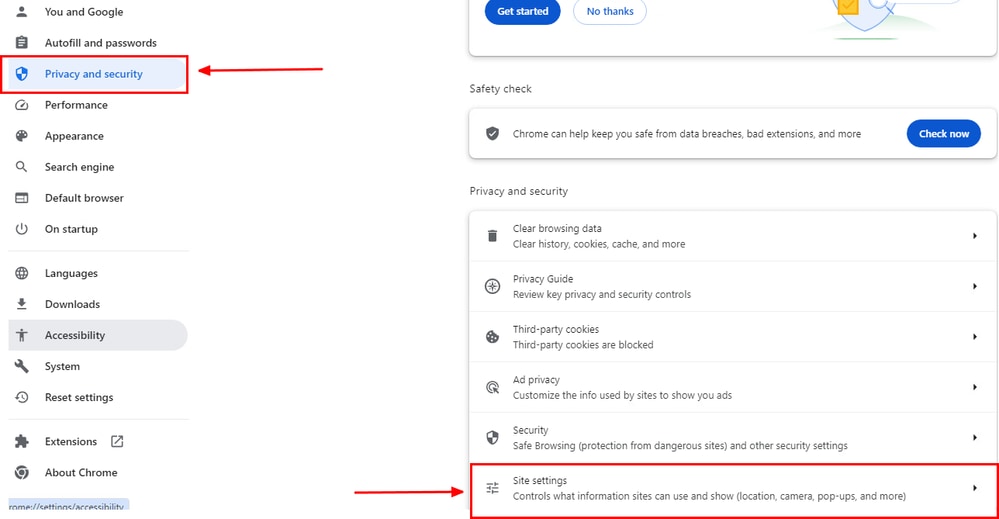Click the Third-party cookies cookie icon
Viewport: 999px width, 519px height.
(492, 337)
